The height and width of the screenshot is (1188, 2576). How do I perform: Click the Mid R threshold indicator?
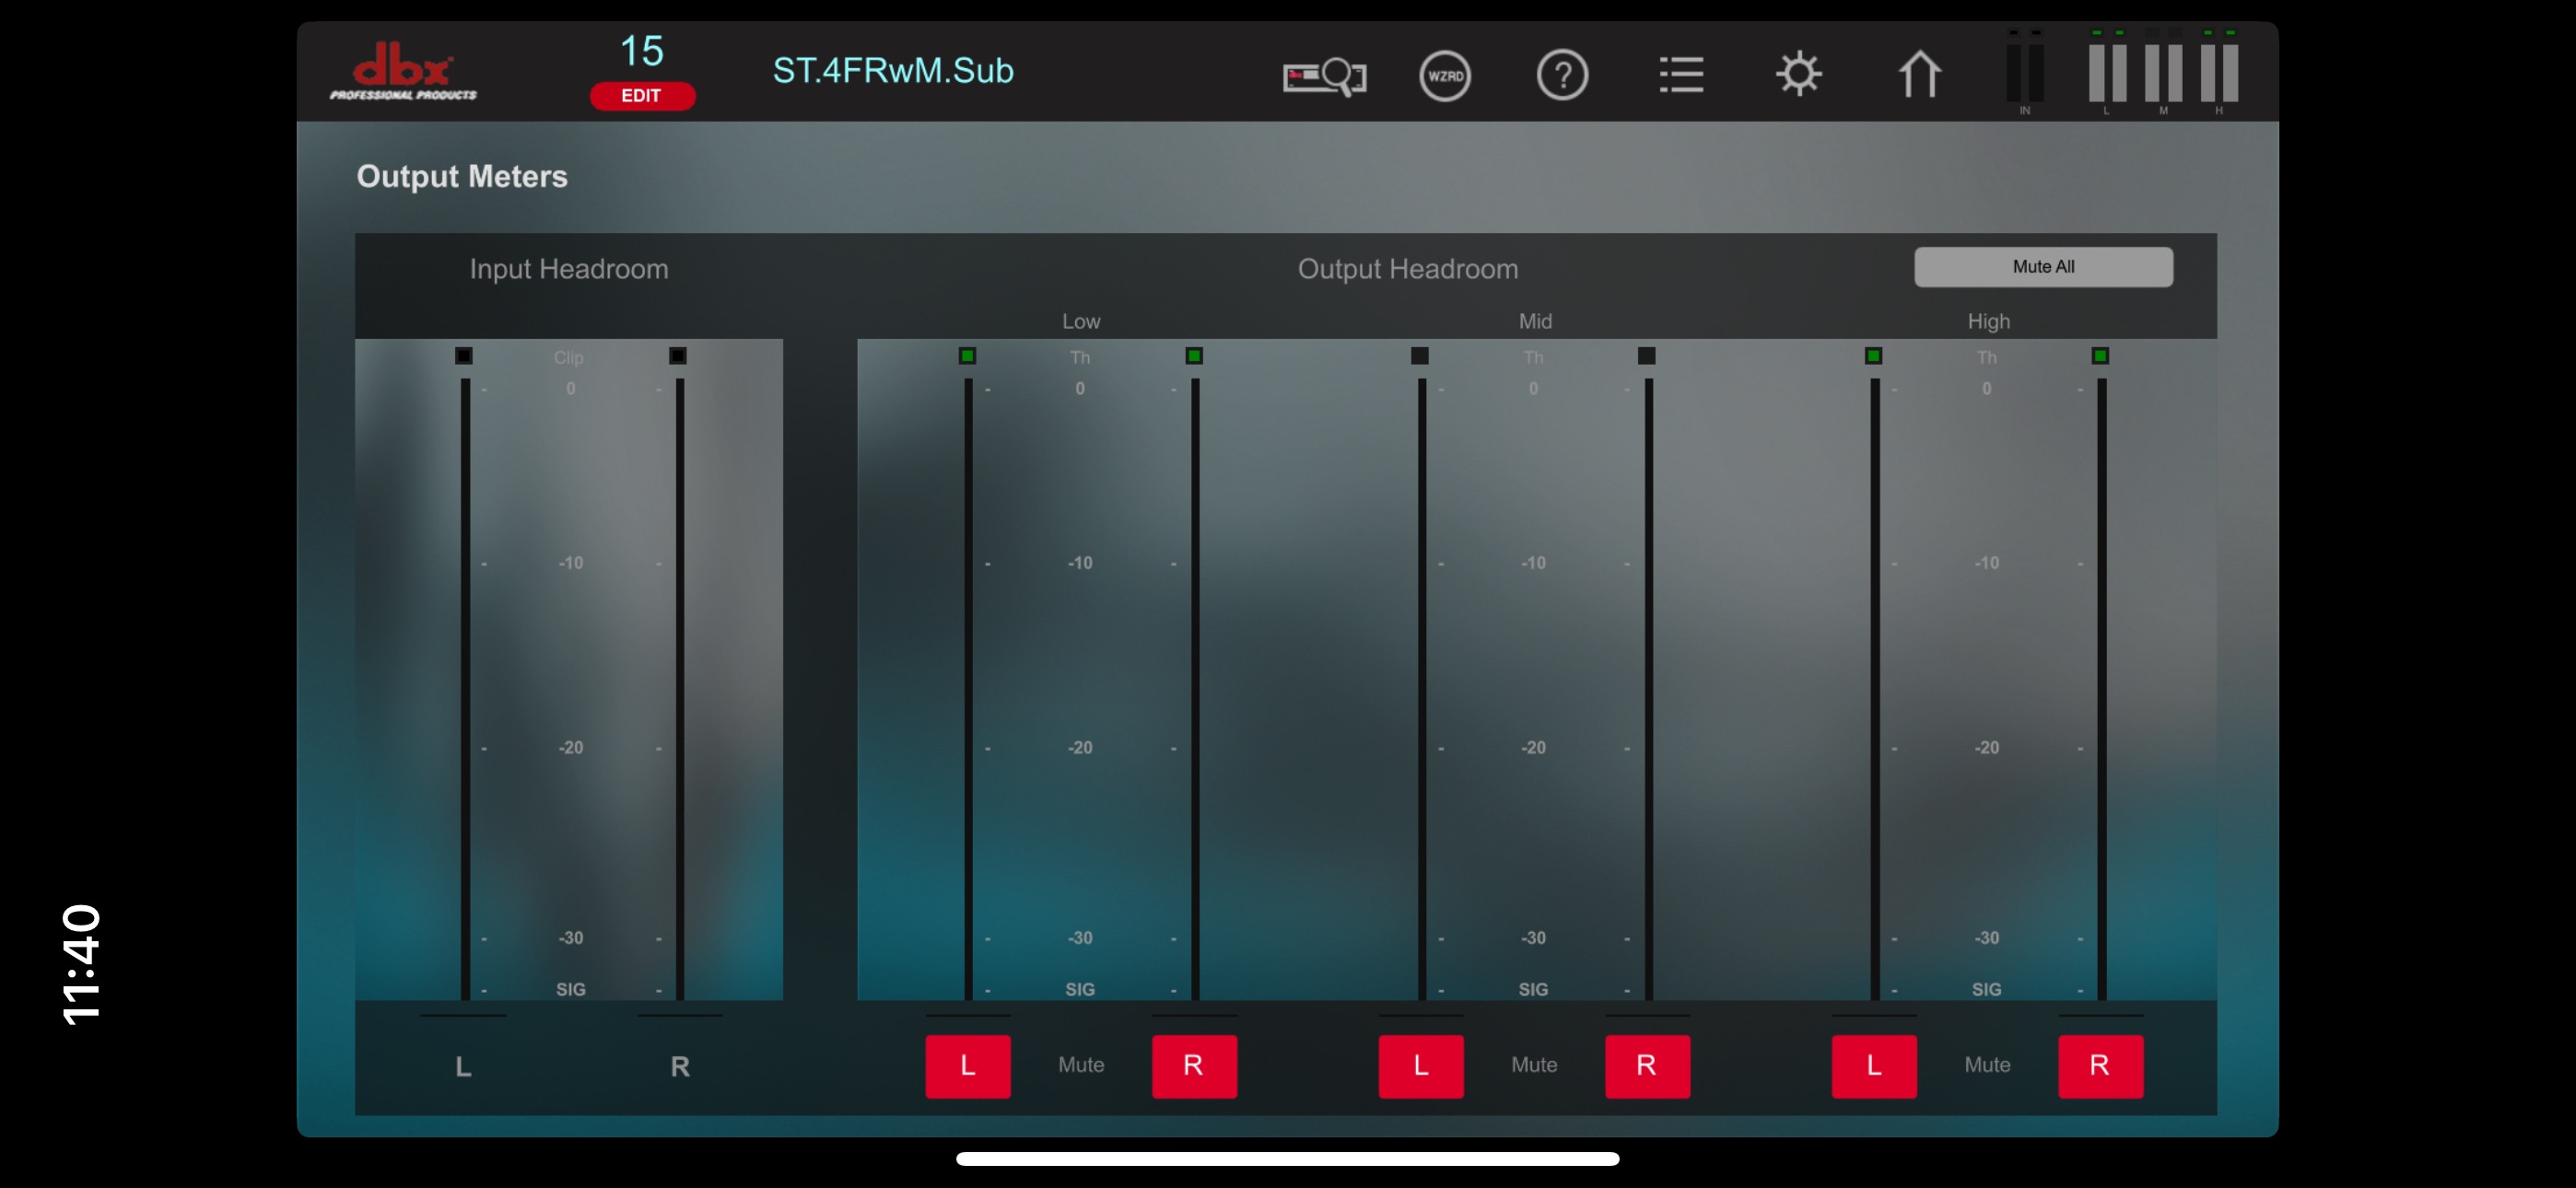[x=1647, y=356]
